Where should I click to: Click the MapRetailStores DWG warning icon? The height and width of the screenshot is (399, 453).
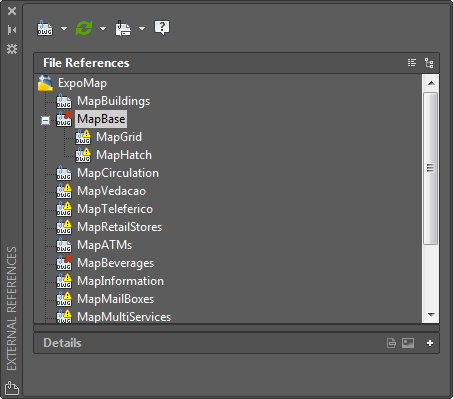[x=64, y=227]
